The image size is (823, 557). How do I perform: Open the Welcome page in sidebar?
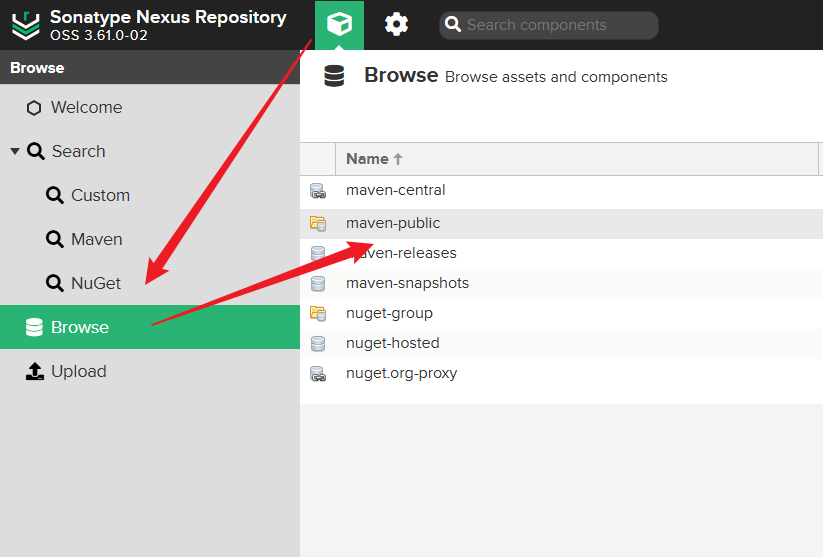(86, 107)
